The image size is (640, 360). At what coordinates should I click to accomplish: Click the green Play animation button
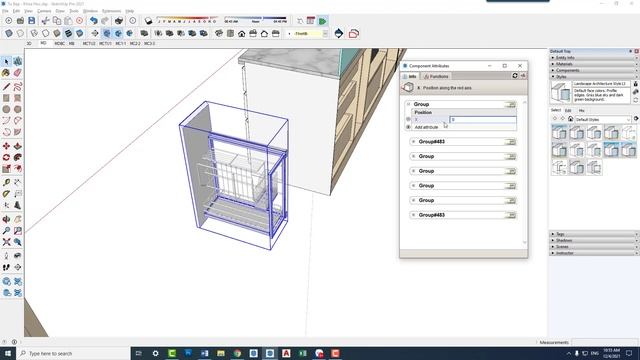pyautogui.click(x=322, y=21)
